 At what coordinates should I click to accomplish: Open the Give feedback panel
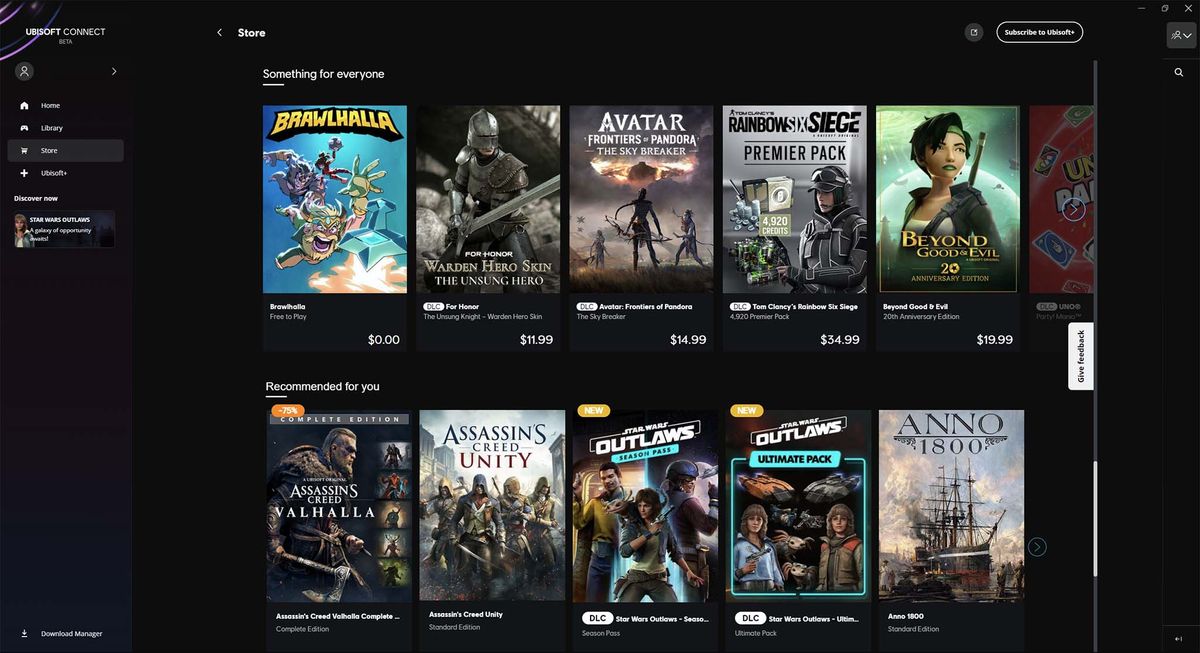click(1080, 354)
